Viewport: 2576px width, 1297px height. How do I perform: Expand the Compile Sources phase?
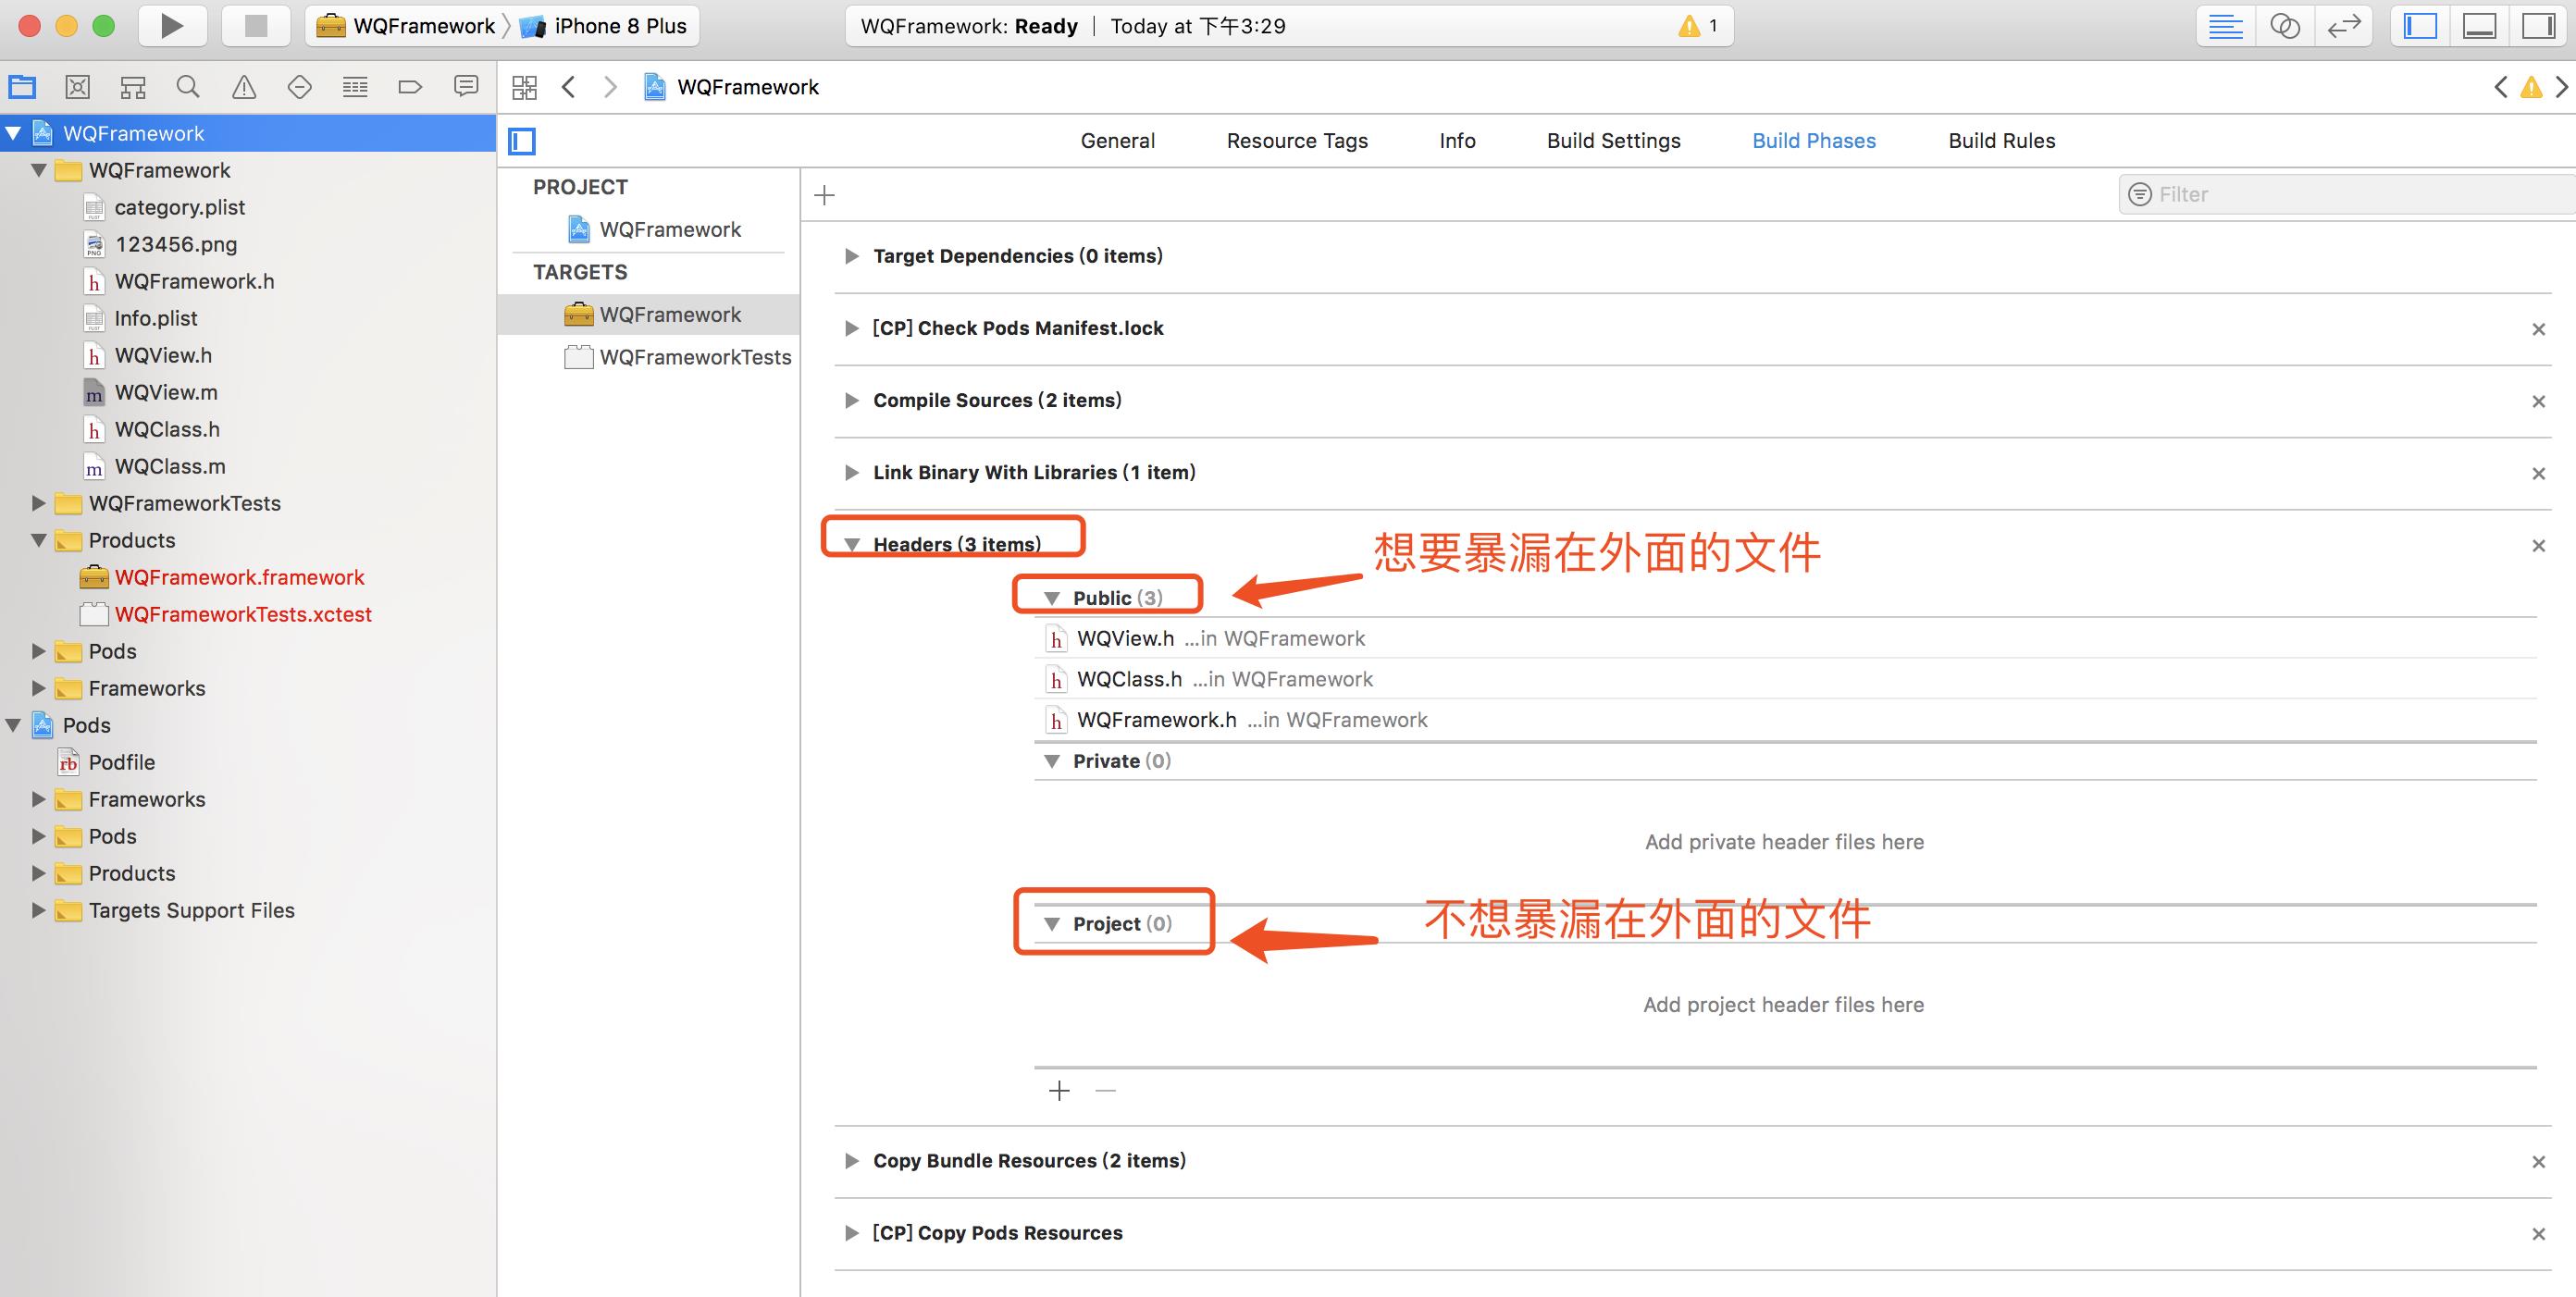tap(851, 400)
